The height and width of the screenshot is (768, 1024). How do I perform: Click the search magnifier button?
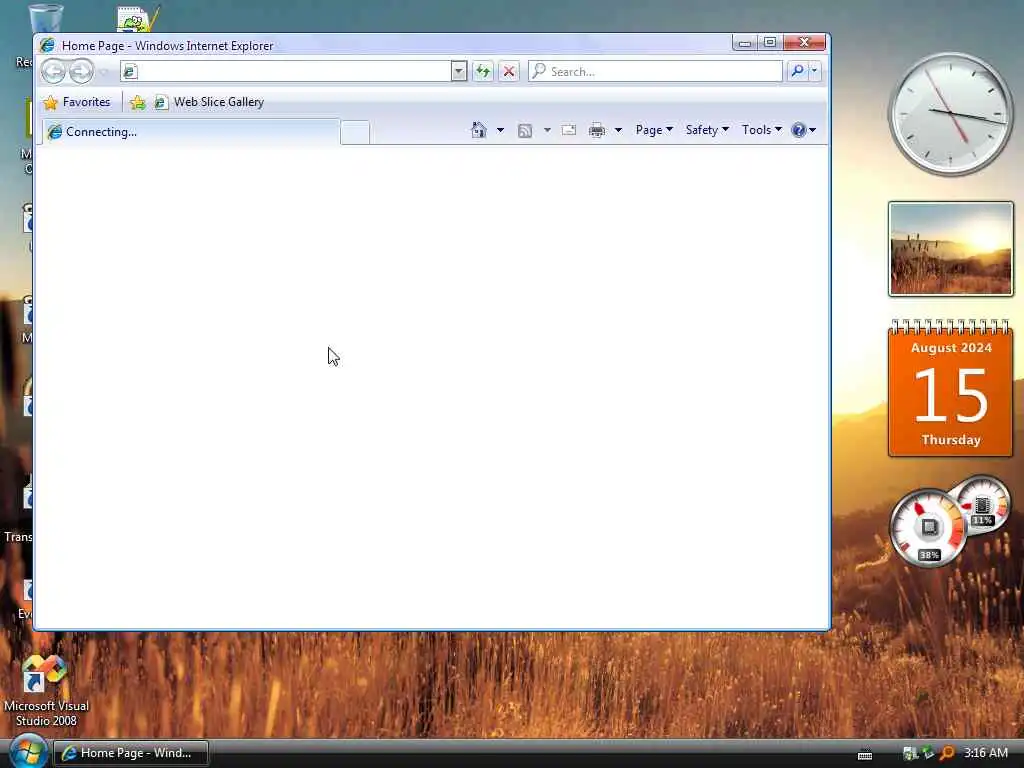pos(797,71)
